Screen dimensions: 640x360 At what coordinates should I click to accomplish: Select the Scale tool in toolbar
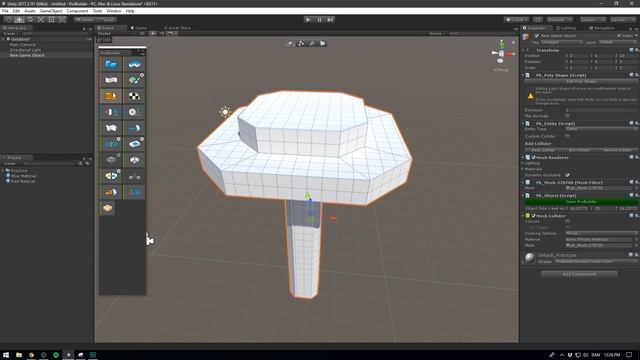(41, 20)
